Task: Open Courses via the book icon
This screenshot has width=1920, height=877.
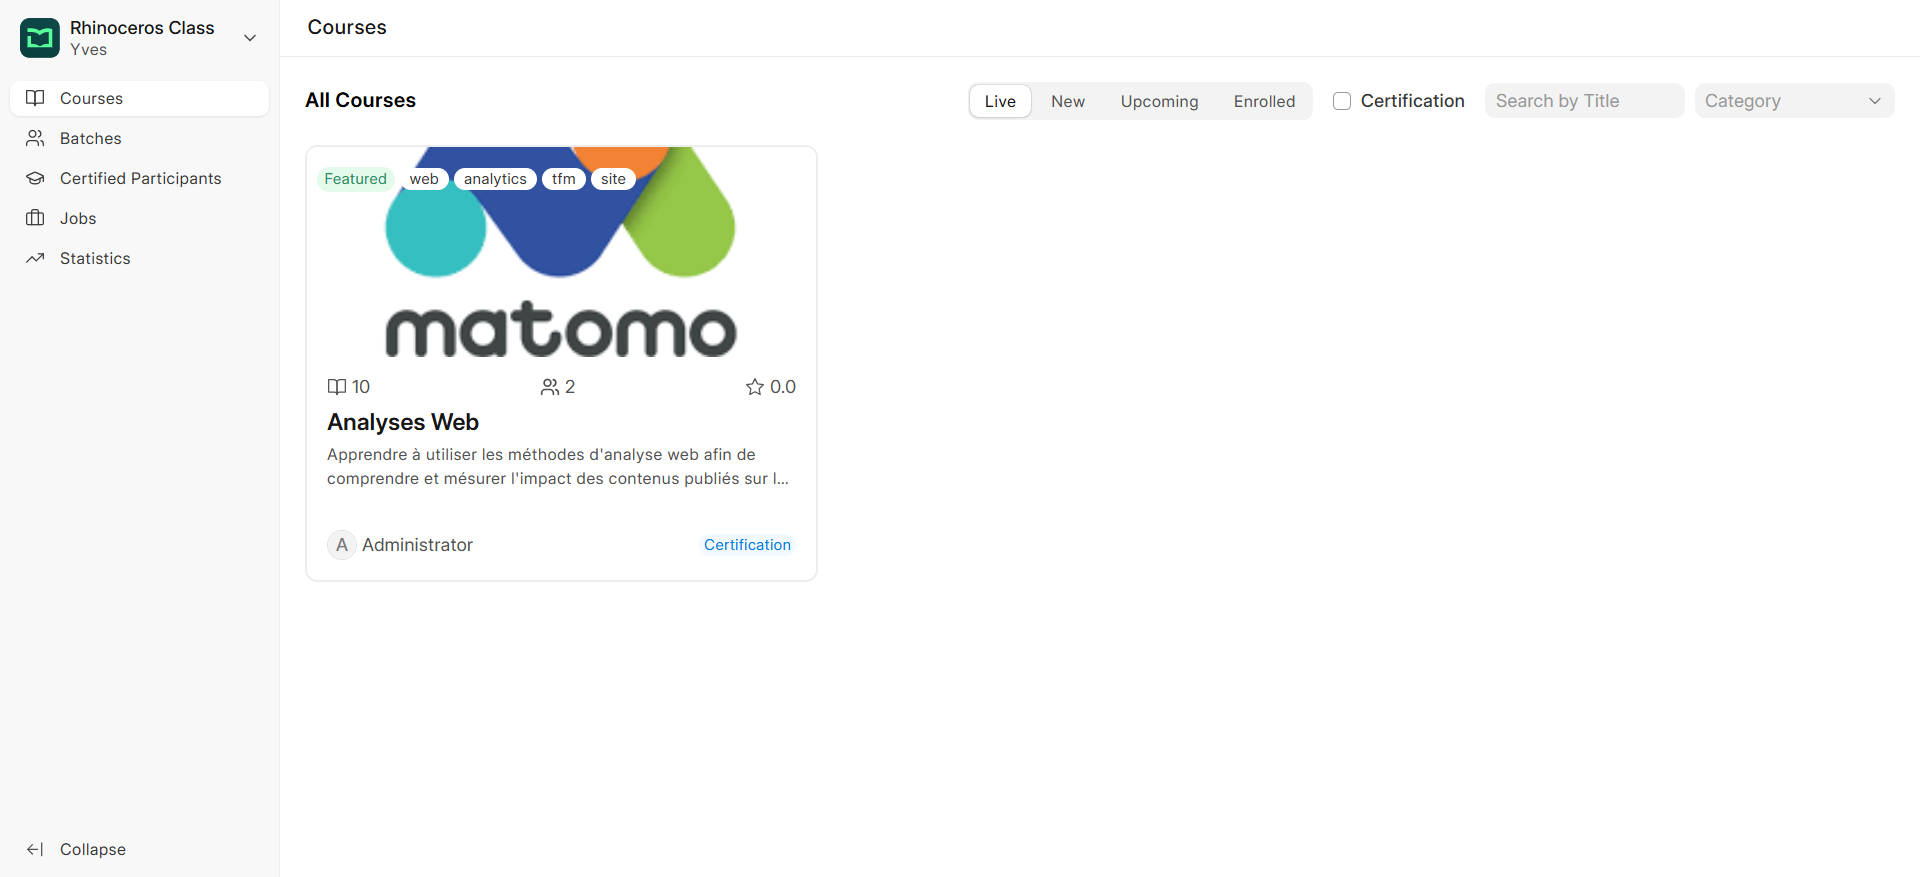Action: click(35, 98)
